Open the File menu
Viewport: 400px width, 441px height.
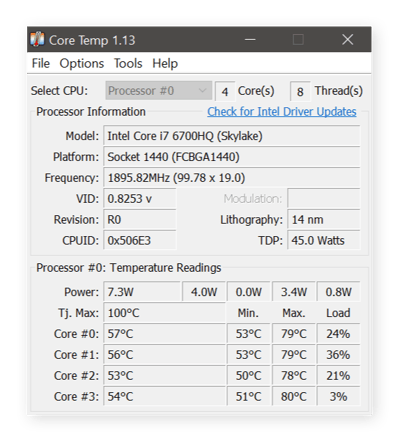41,63
